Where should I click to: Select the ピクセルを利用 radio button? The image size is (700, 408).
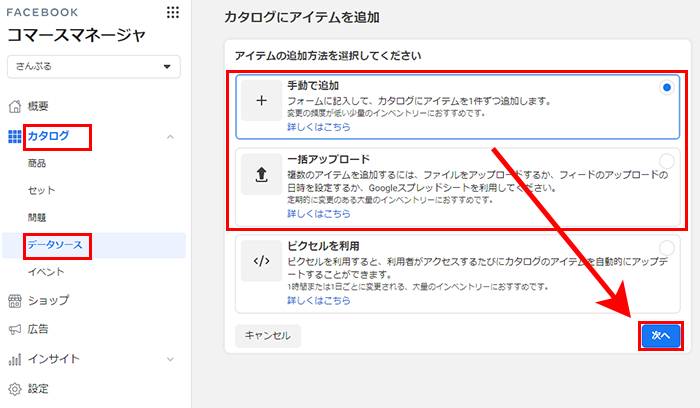coord(667,247)
